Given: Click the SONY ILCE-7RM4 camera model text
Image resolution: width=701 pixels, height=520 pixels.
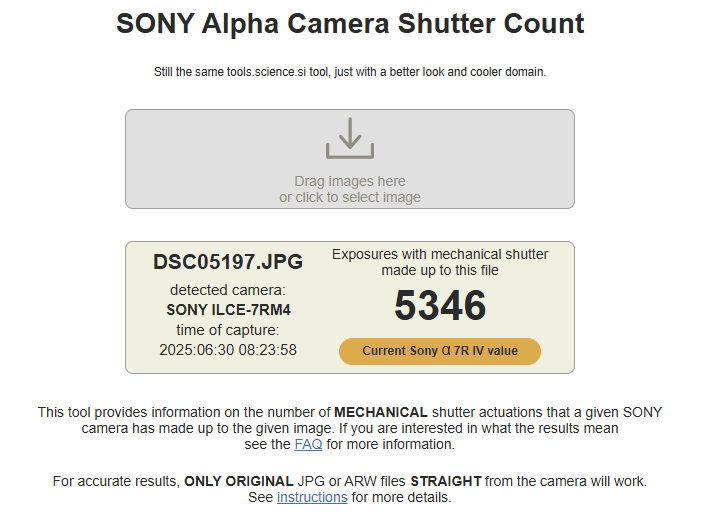Looking at the screenshot, I should (228, 310).
